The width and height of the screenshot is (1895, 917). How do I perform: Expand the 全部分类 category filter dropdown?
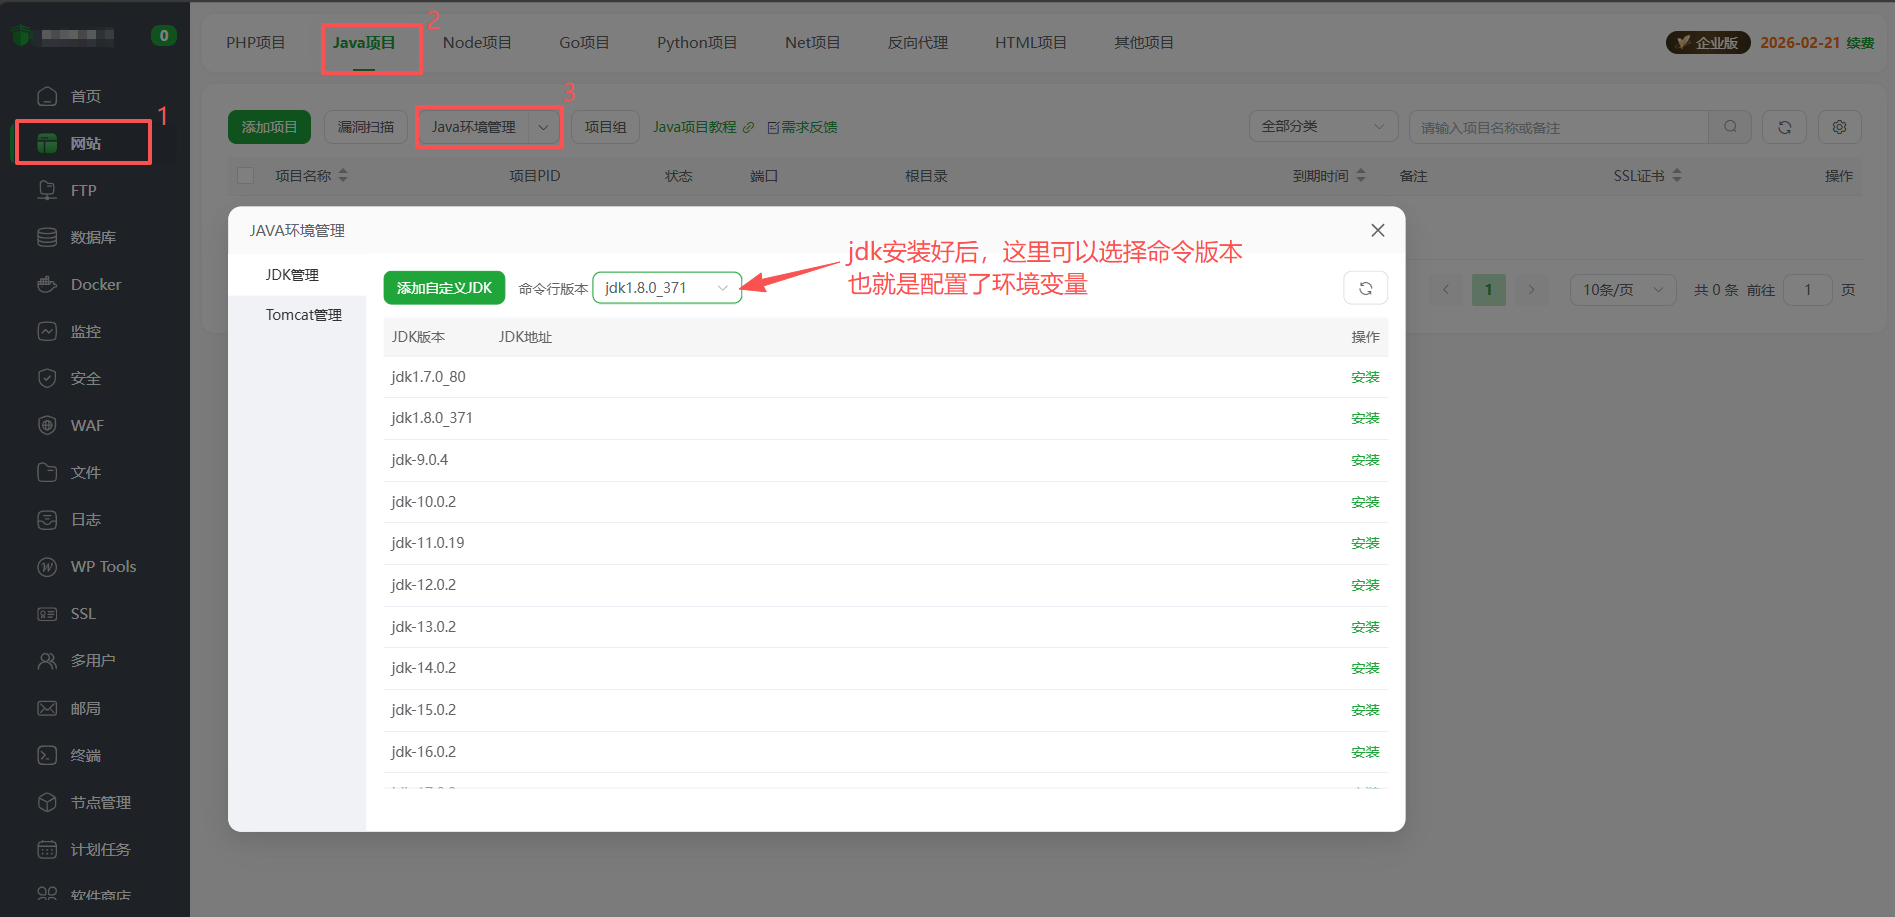1322,126
